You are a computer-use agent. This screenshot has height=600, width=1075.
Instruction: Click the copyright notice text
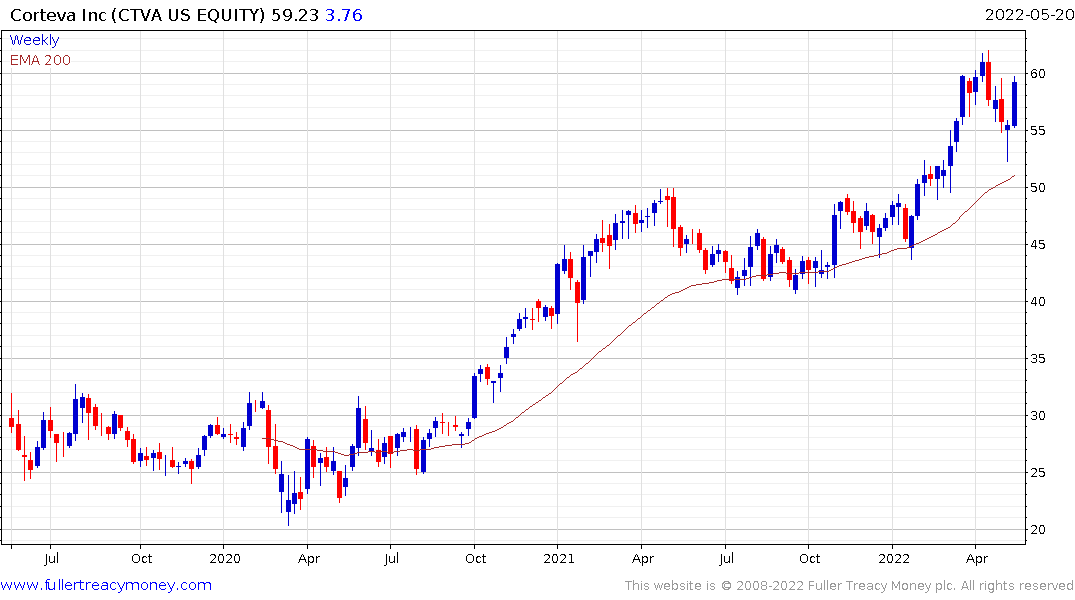[x=849, y=585]
